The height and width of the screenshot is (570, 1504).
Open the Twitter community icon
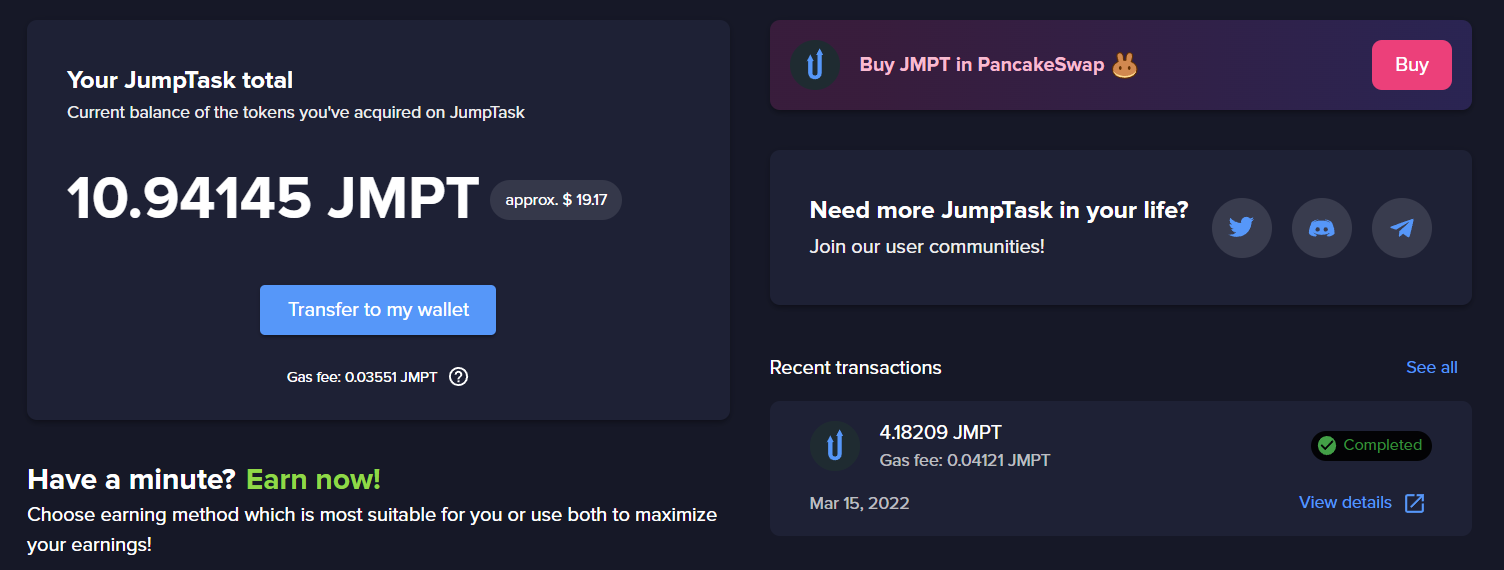click(x=1241, y=228)
